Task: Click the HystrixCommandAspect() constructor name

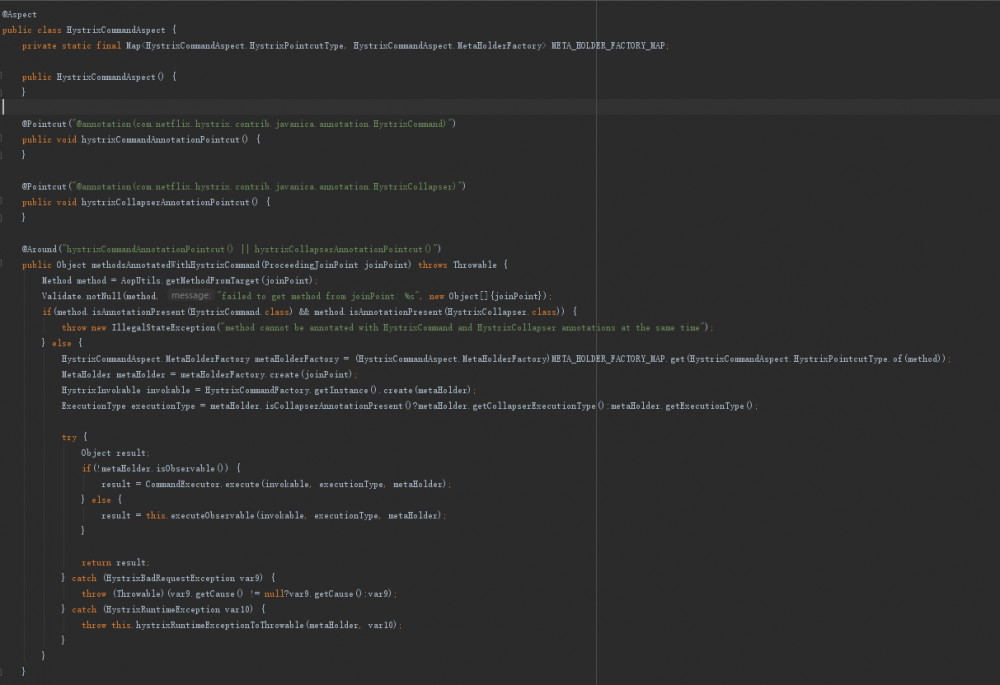Action: pos(110,77)
